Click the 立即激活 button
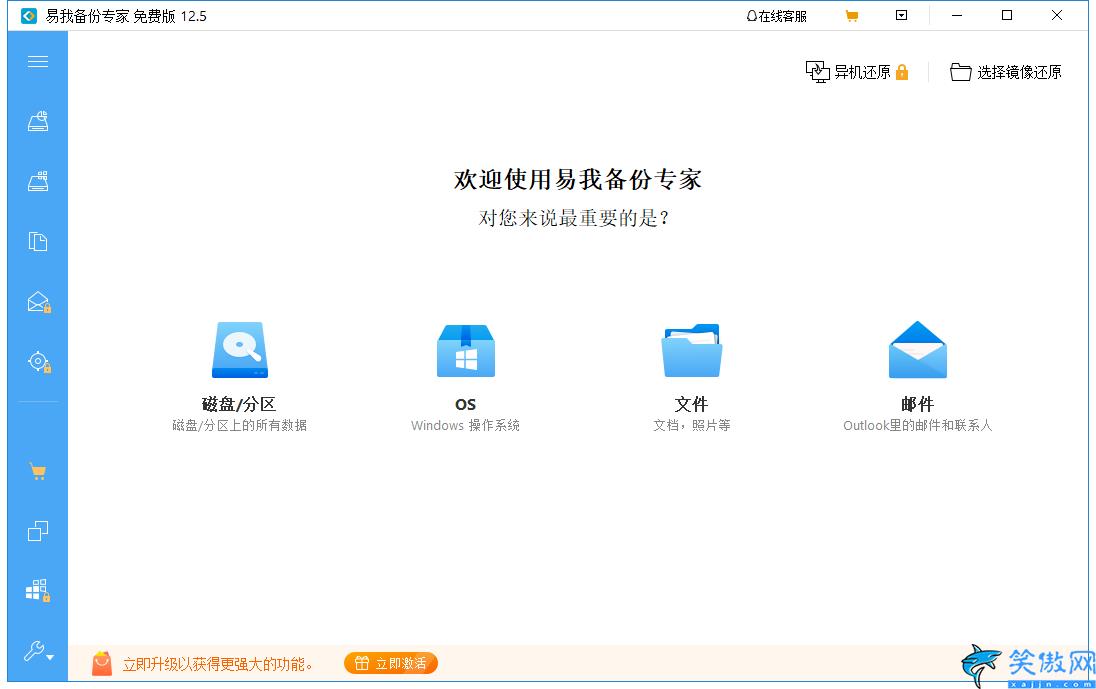The image size is (1096, 689). 391,663
